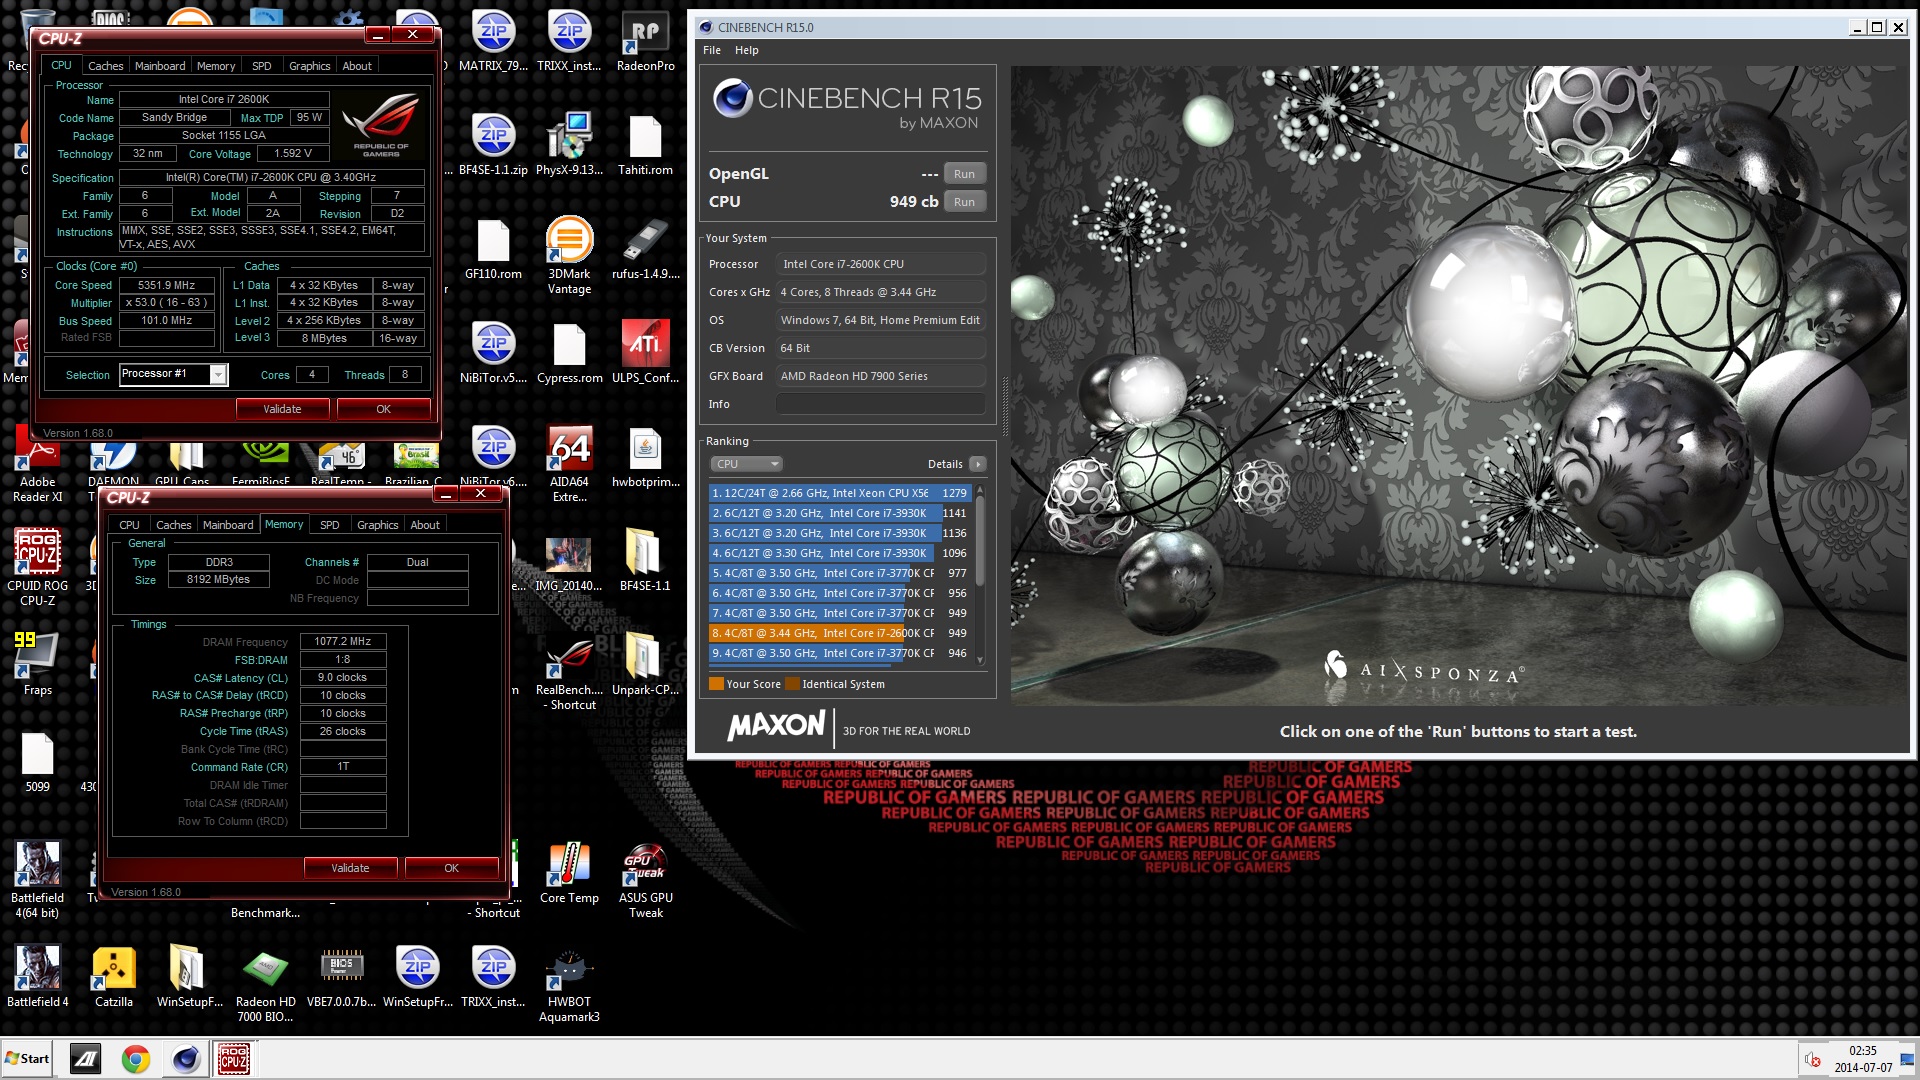Click the Info input field in Cinebench
Viewport: 1920px width, 1080px height.
tap(881, 404)
